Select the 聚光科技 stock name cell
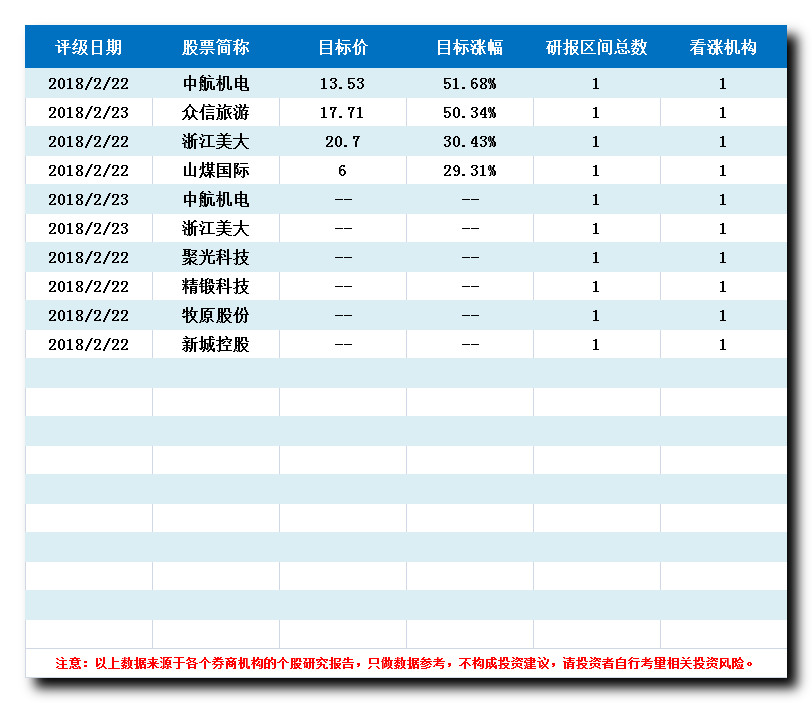The width and height of the screenshot is (812, 703). 215,257
